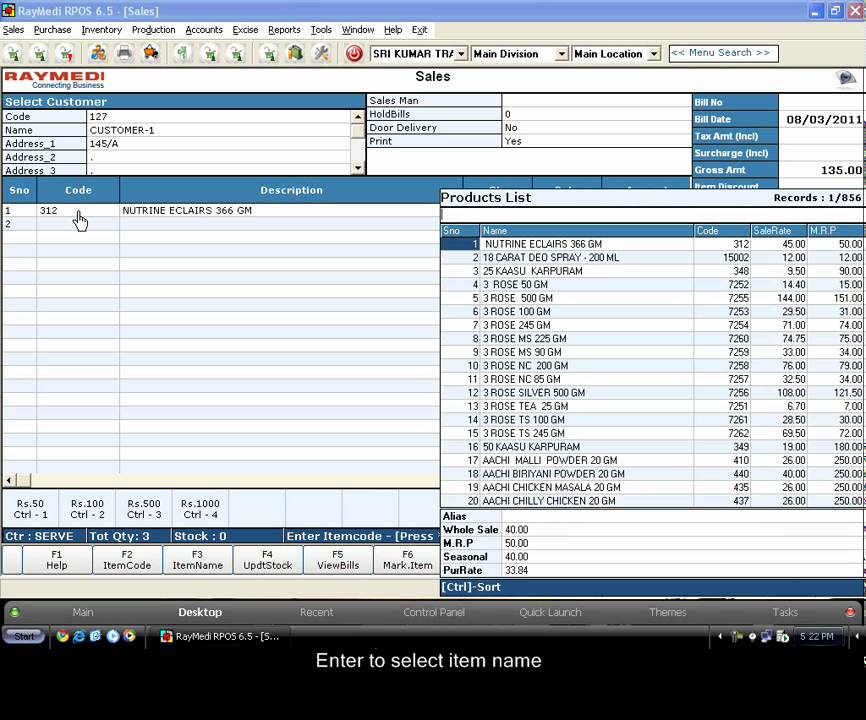
Task: Click the green orb on the dock bar
Action: (15, 612)
